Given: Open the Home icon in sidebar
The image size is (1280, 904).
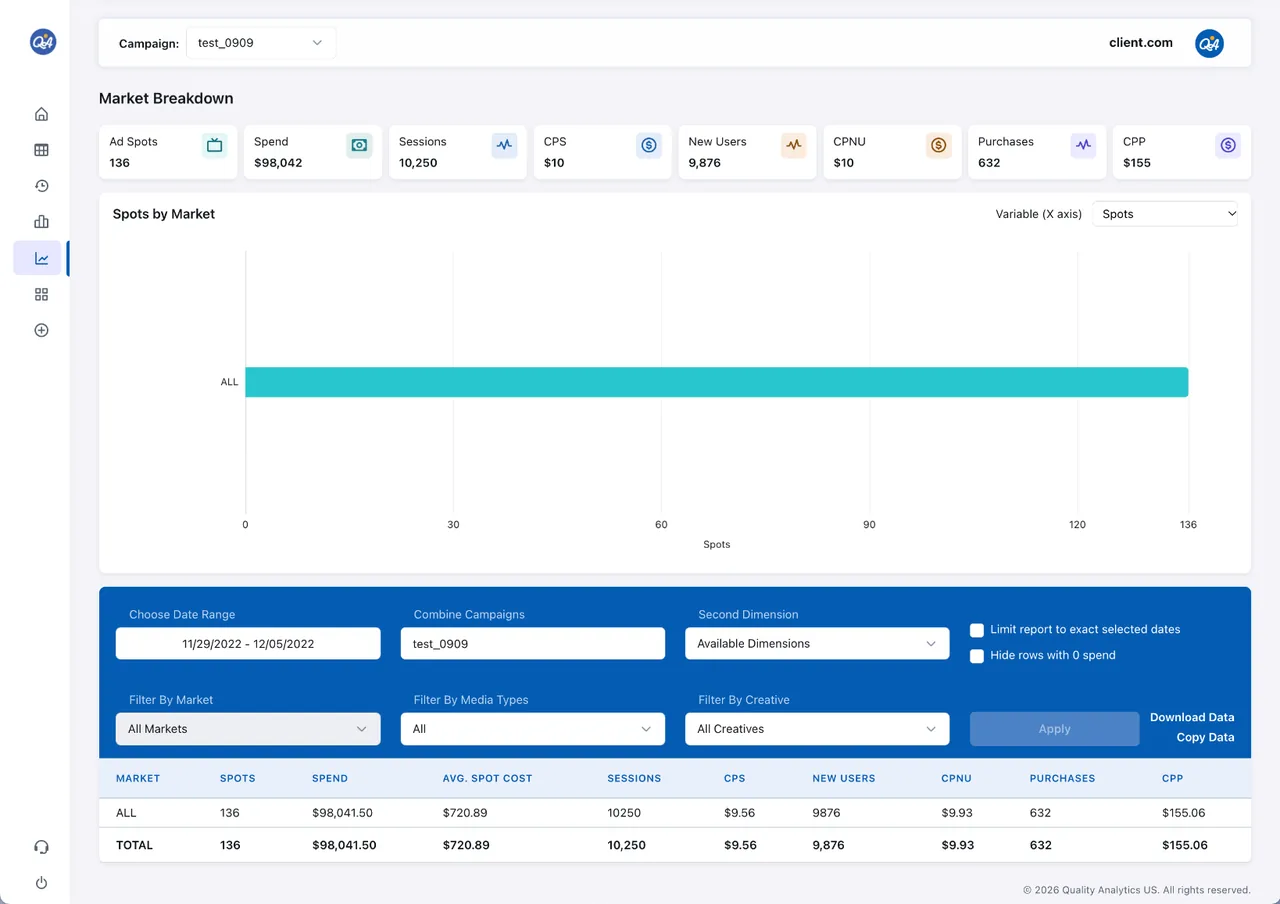Looking at the screenshot, I should (x=41, y=114).
